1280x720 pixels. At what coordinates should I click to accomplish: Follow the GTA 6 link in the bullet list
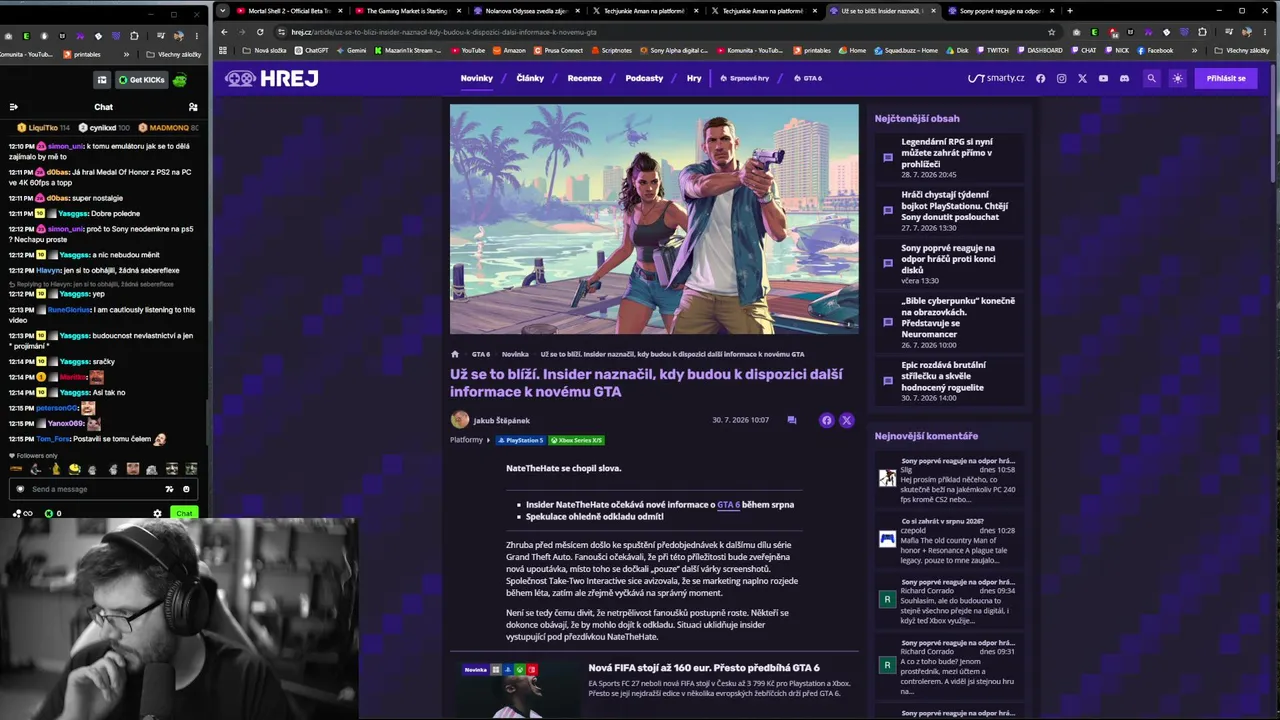(728, 505)
